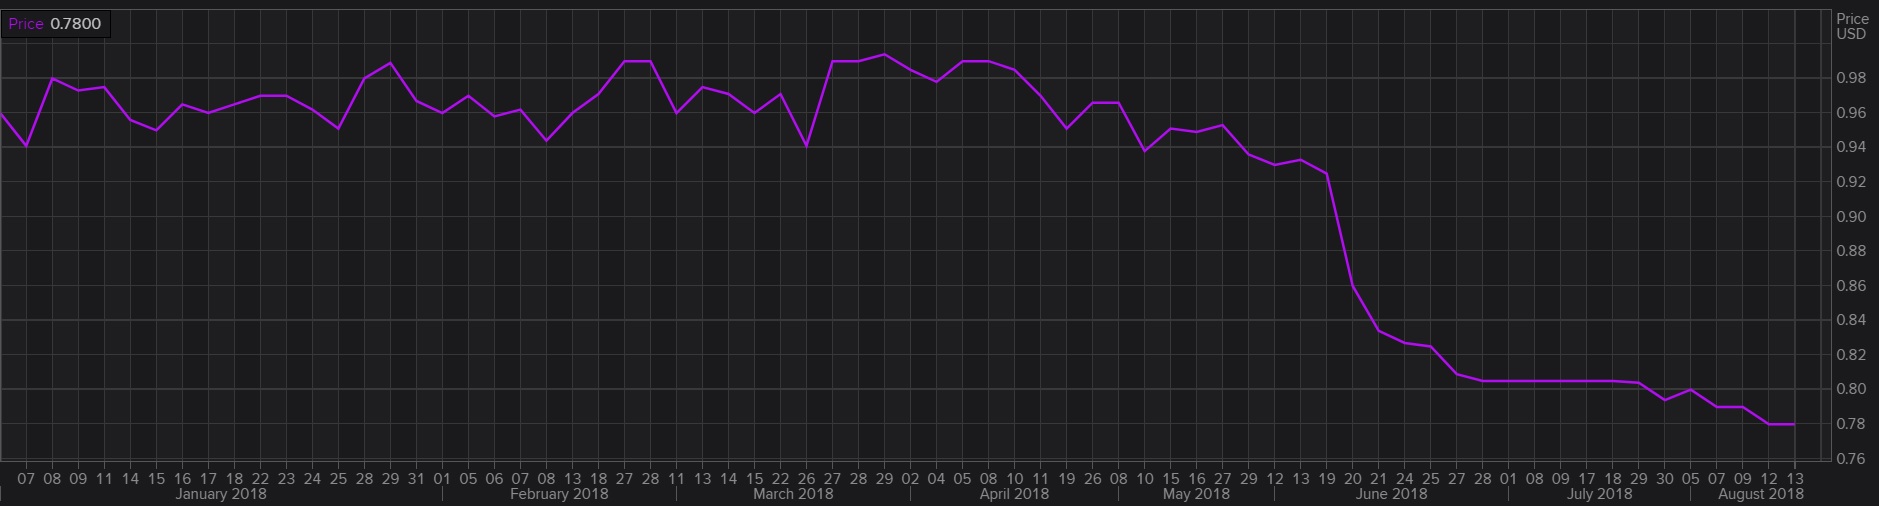
Task: Click the purple Price legend text
Action: 26,24
